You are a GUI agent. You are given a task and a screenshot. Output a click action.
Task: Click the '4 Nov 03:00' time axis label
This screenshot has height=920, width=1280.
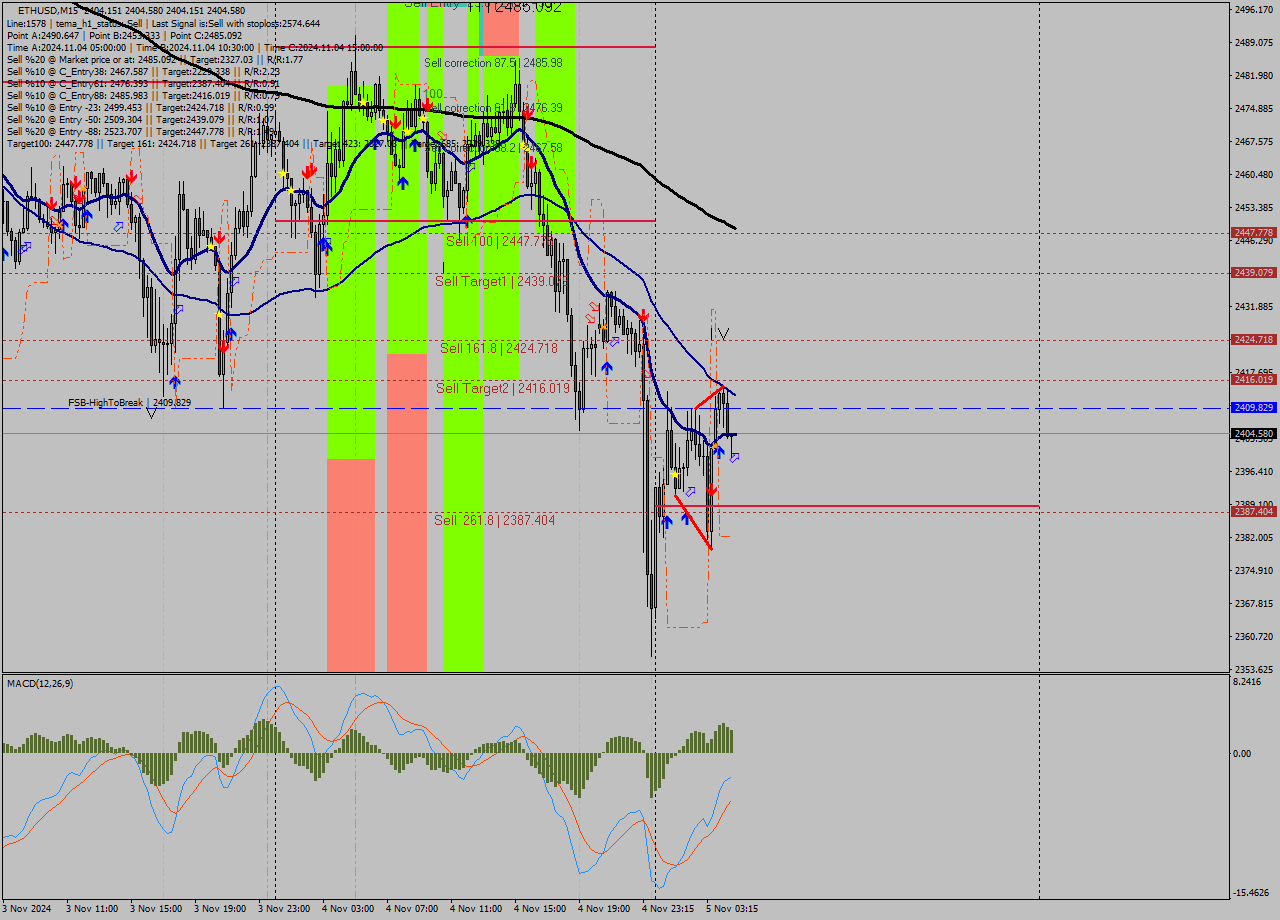click(348, 909)
